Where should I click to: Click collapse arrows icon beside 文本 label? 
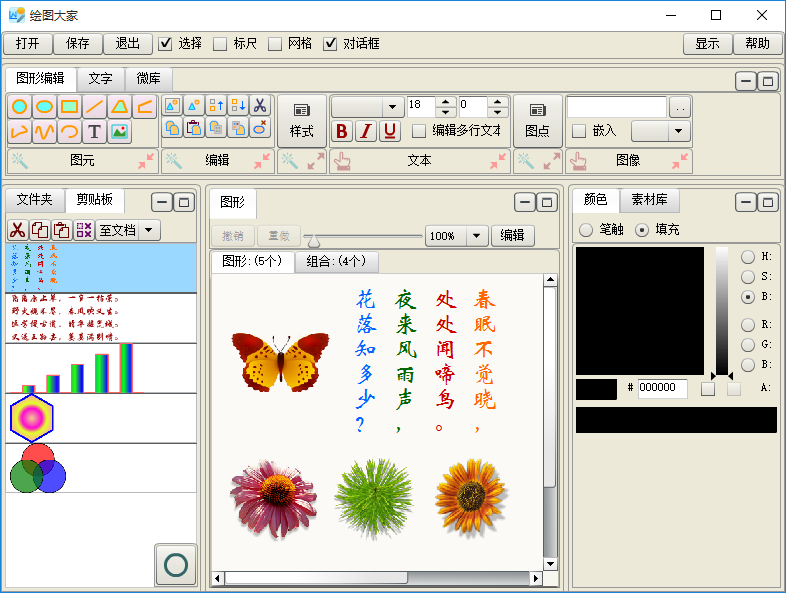(498, 161)
